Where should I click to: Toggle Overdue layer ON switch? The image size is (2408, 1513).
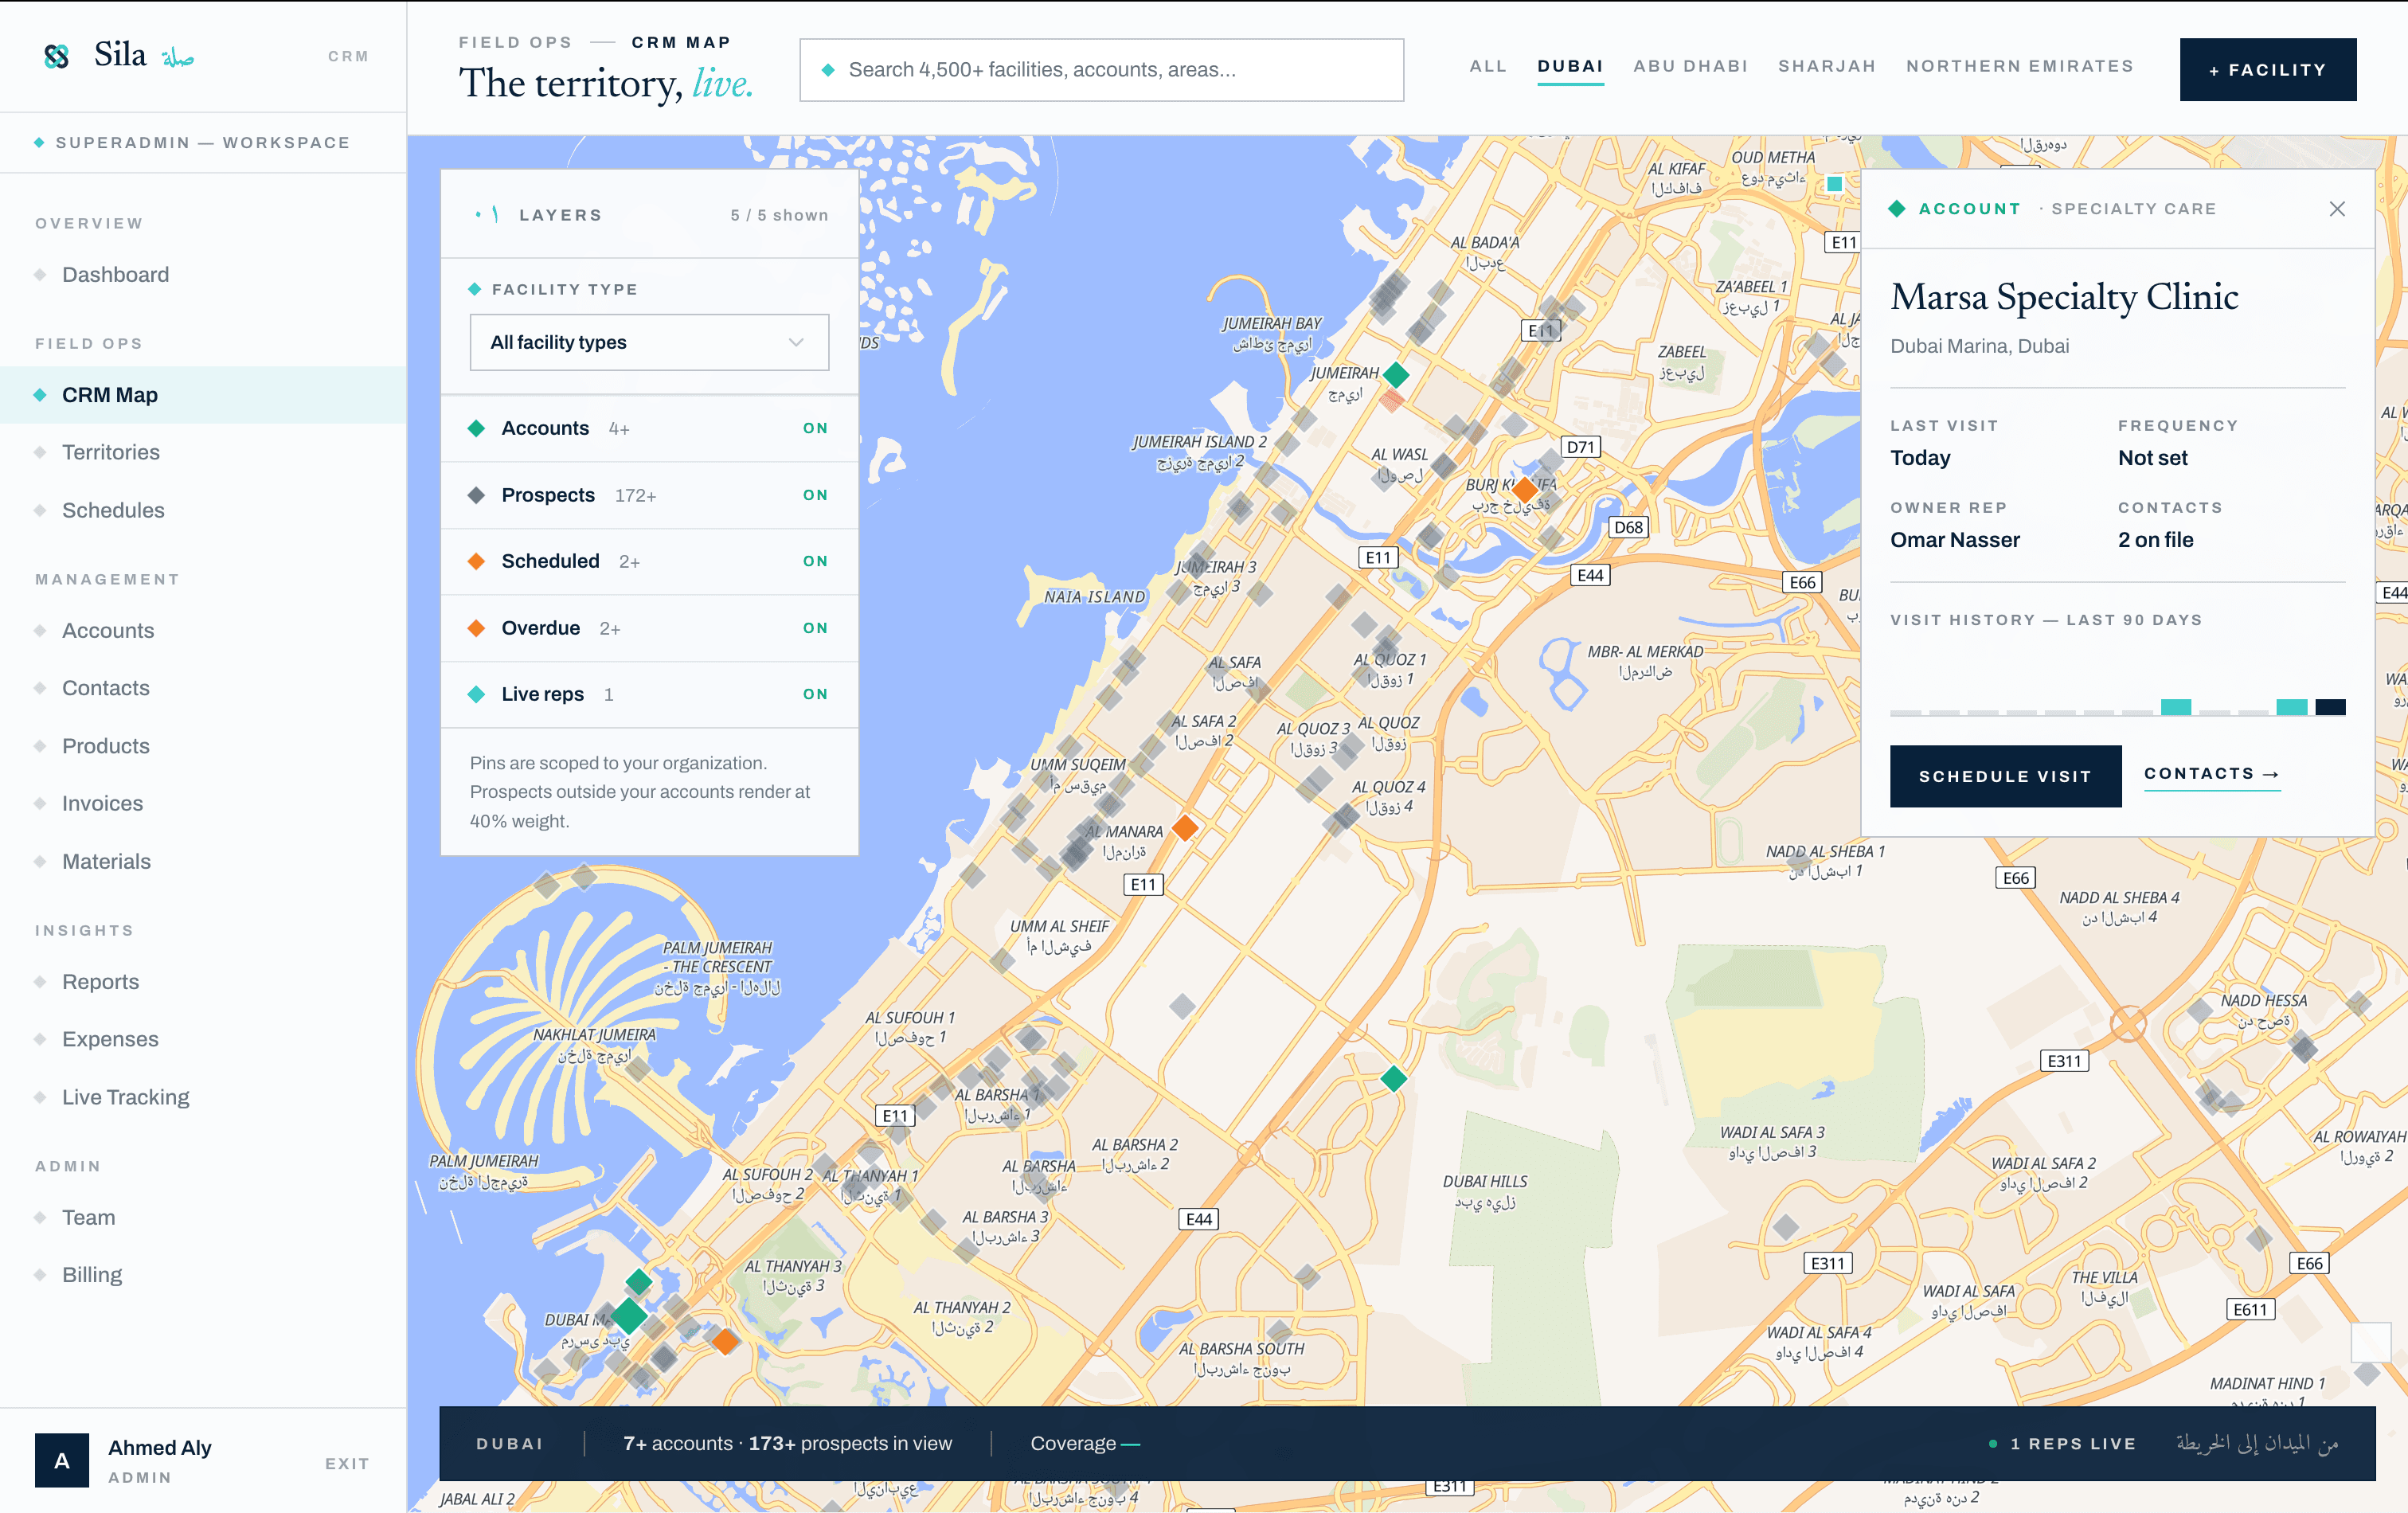click(x=815, y=628)
